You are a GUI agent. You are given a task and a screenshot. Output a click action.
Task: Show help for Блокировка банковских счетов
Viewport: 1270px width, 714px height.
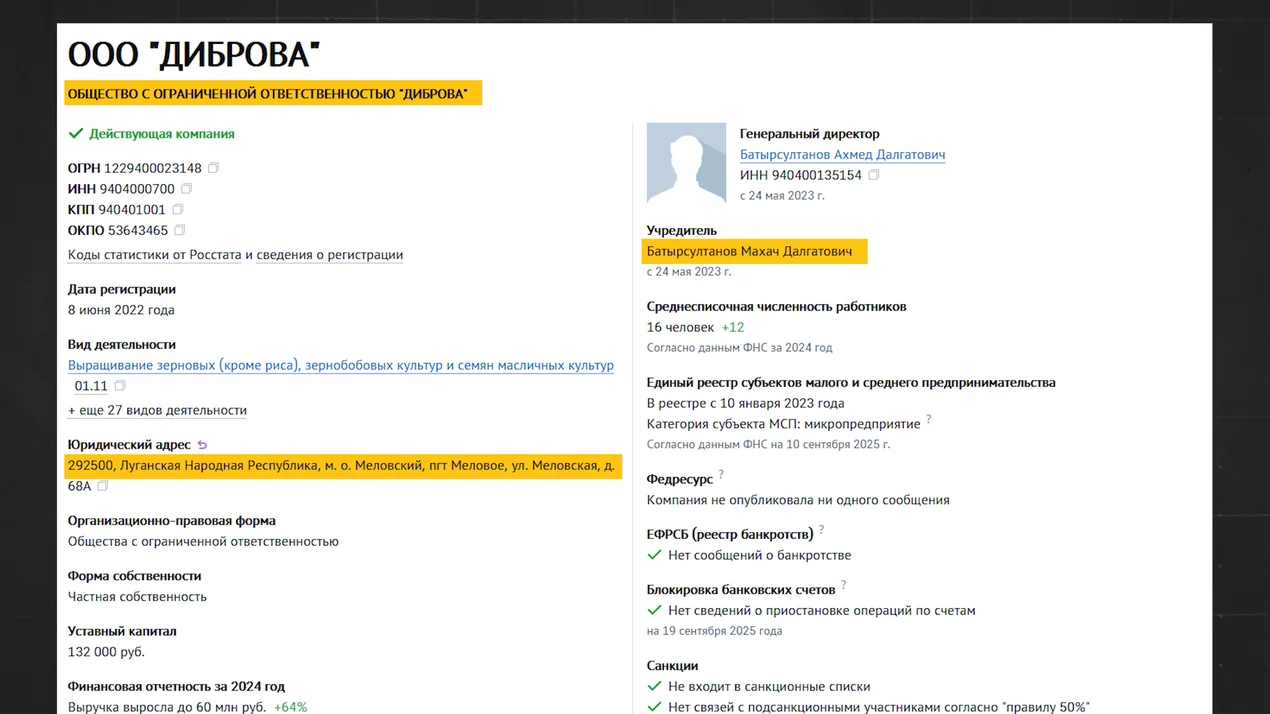click(844, 585)
